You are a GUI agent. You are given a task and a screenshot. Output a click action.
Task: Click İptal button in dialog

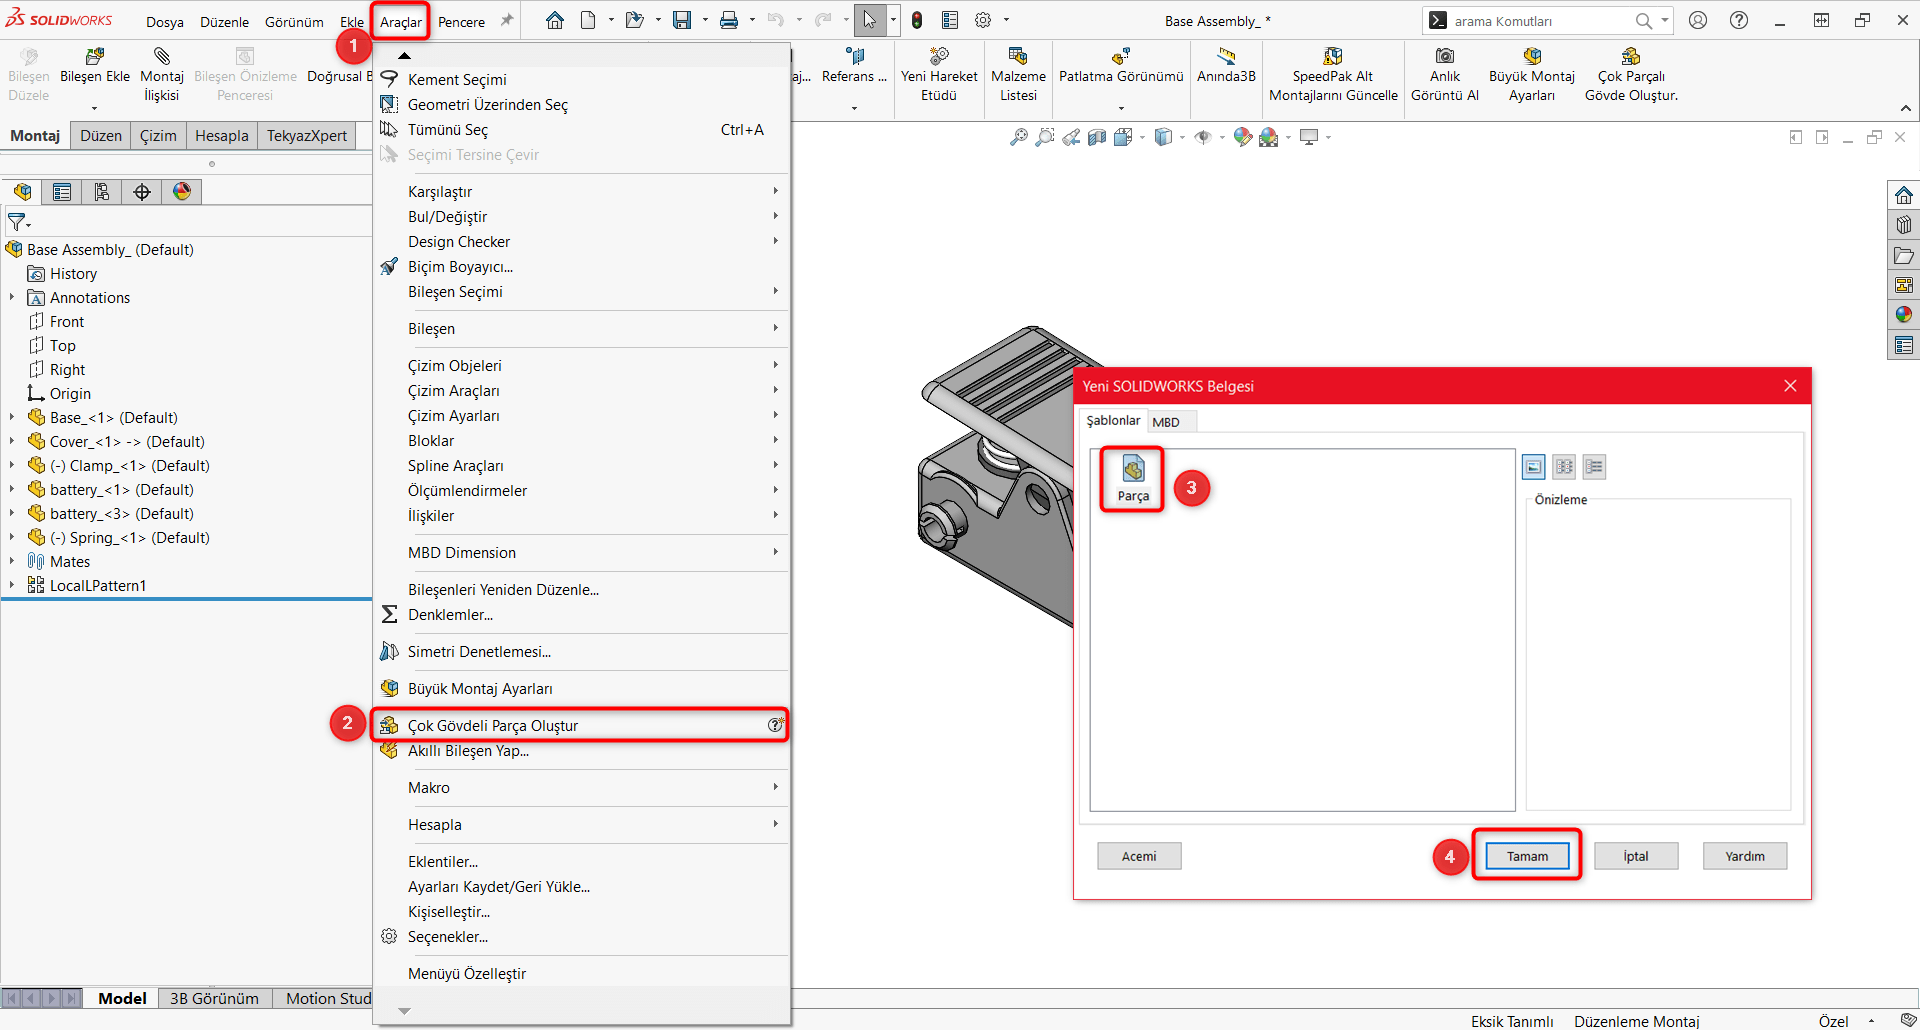click(x=1636, y=856)
